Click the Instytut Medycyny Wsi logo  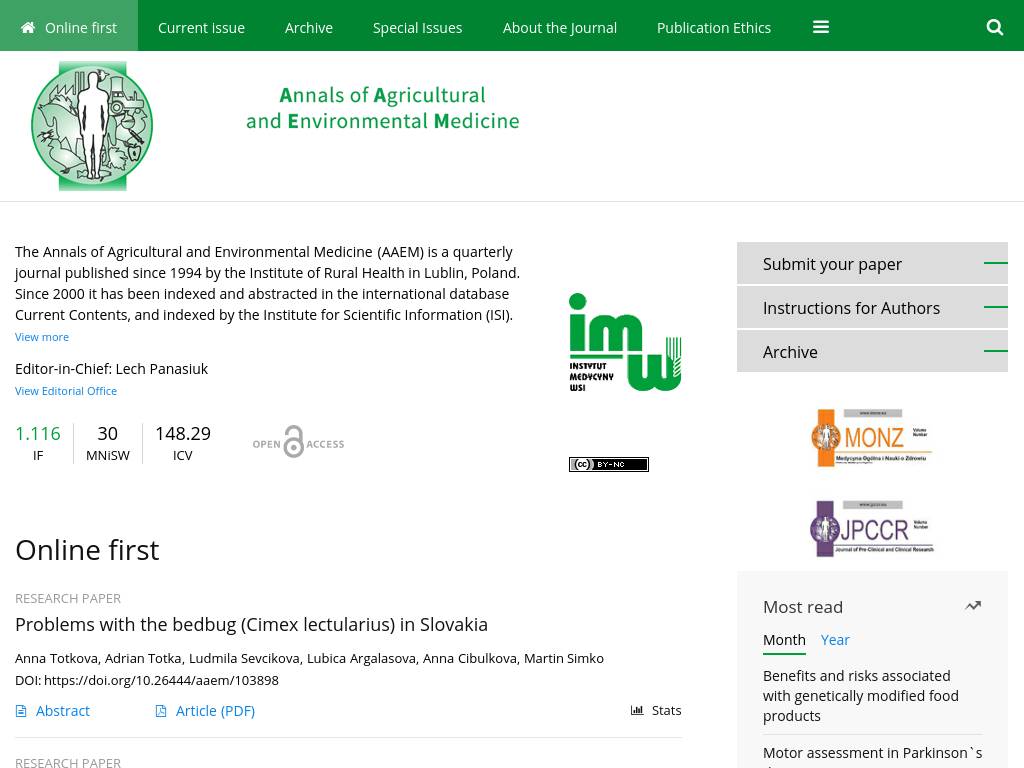coord(624,342)
